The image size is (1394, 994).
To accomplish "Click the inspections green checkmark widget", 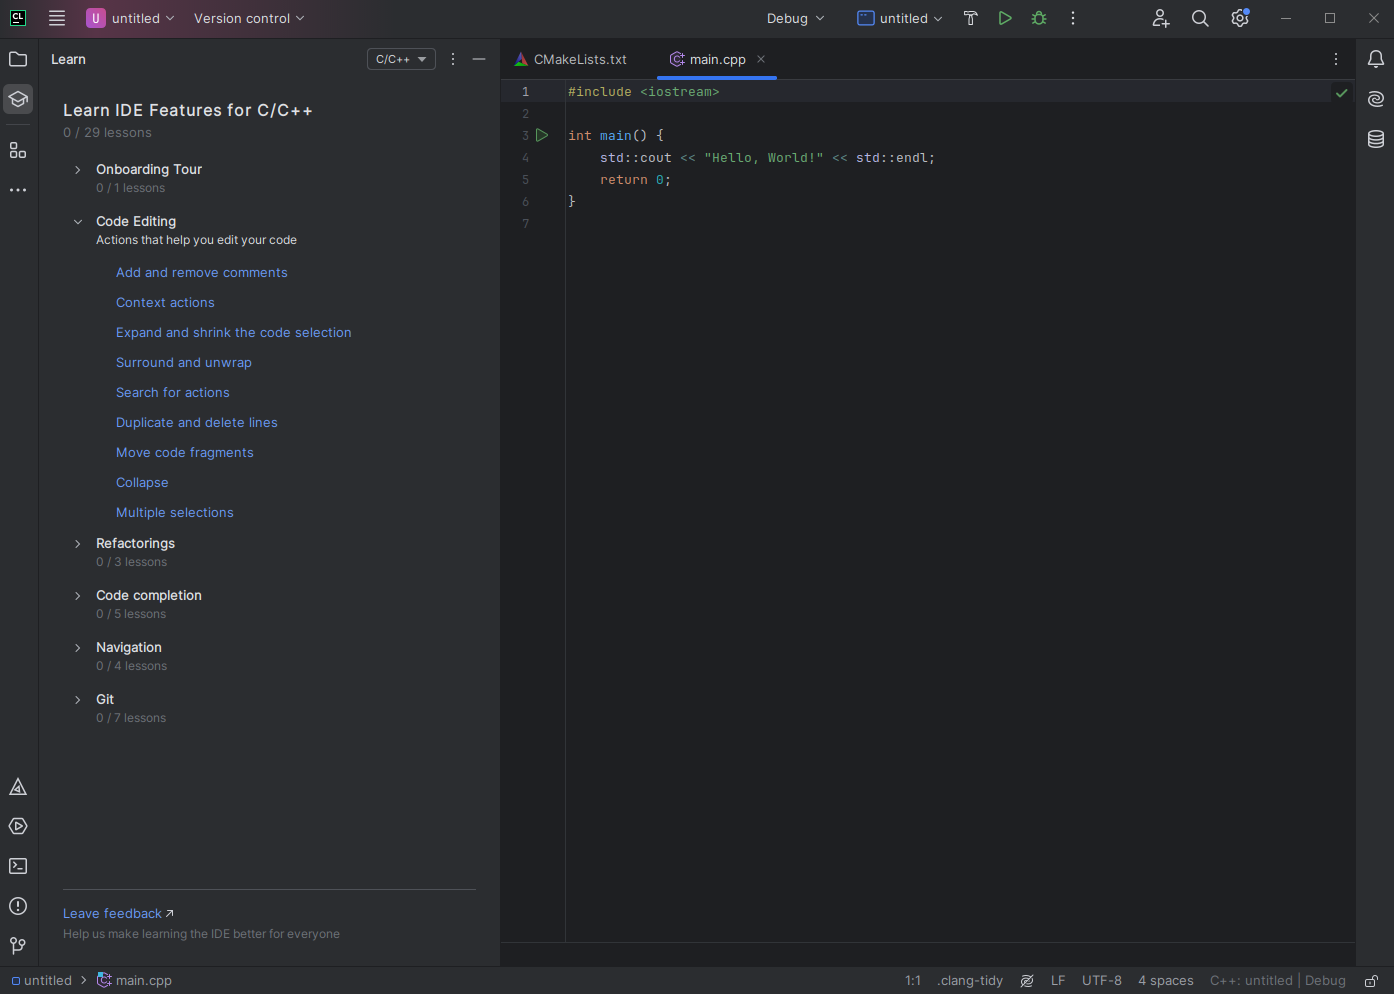I will [x=1342, y=93].
